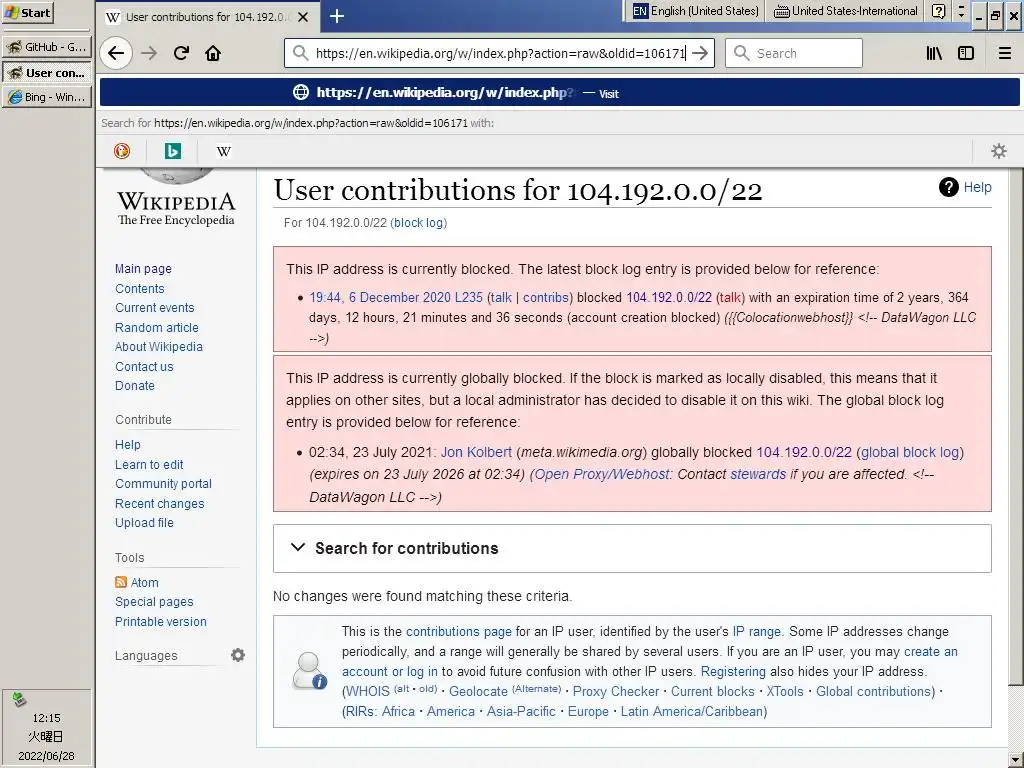Open Printable version link
Image resolution: width=1024 pixels, height=768 pixels.
point(161,621)
